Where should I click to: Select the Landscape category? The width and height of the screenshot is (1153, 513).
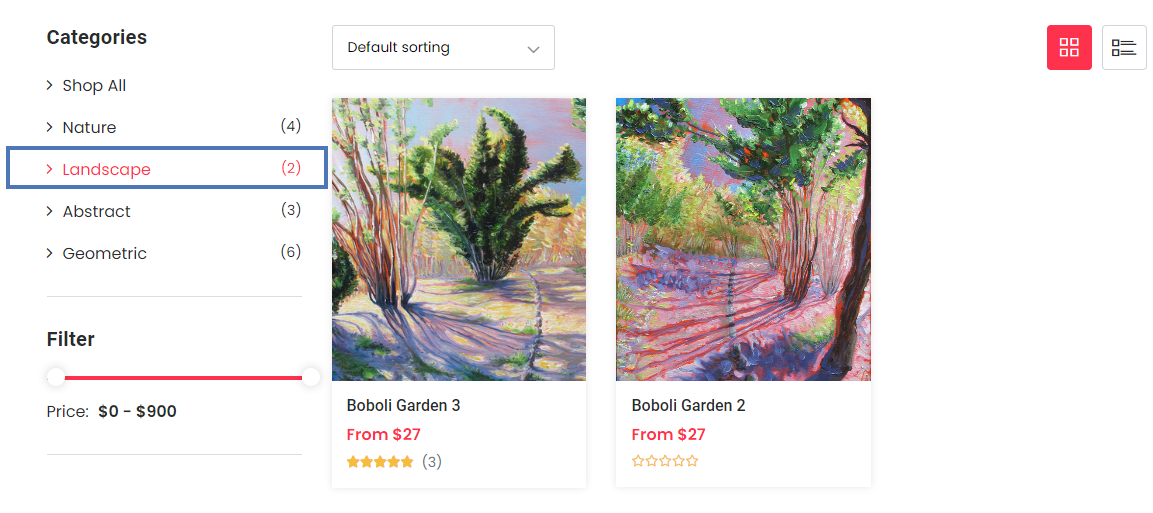tap(106, 170)
